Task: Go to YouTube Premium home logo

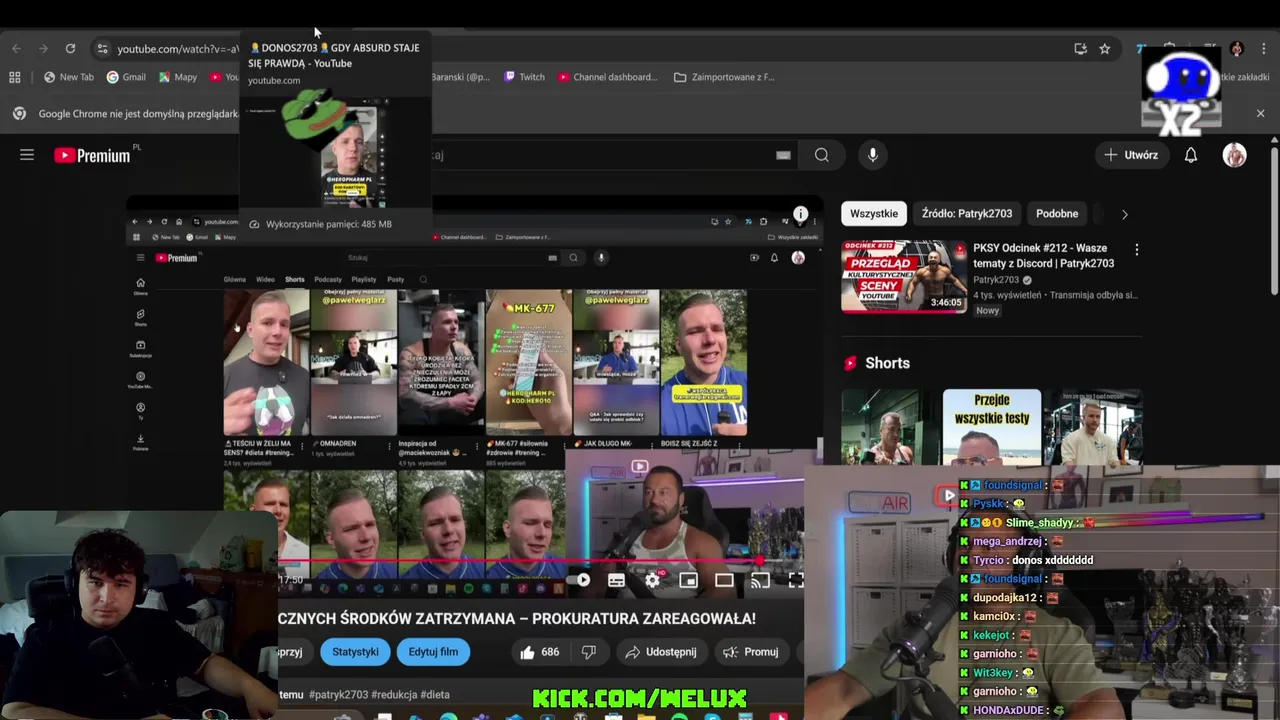Action: pyautogui.click(x=92, y=155)
